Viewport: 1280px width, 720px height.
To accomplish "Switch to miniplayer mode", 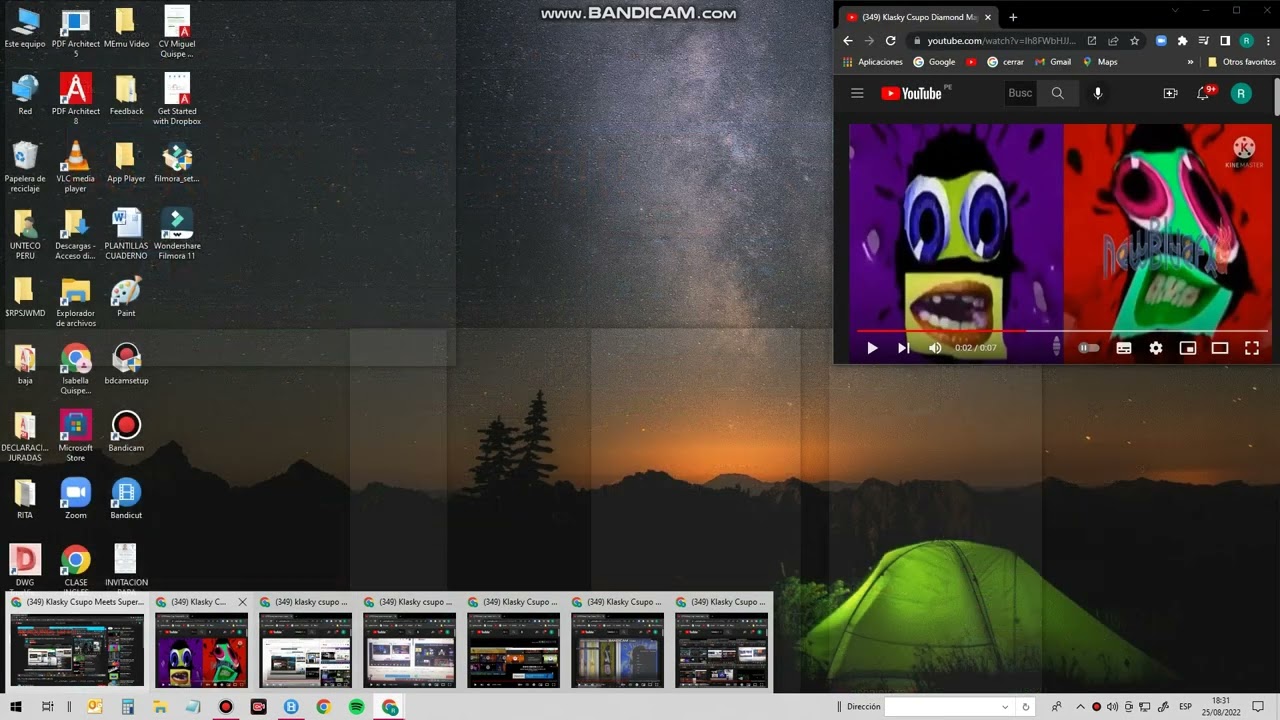I will (1188, 348).
